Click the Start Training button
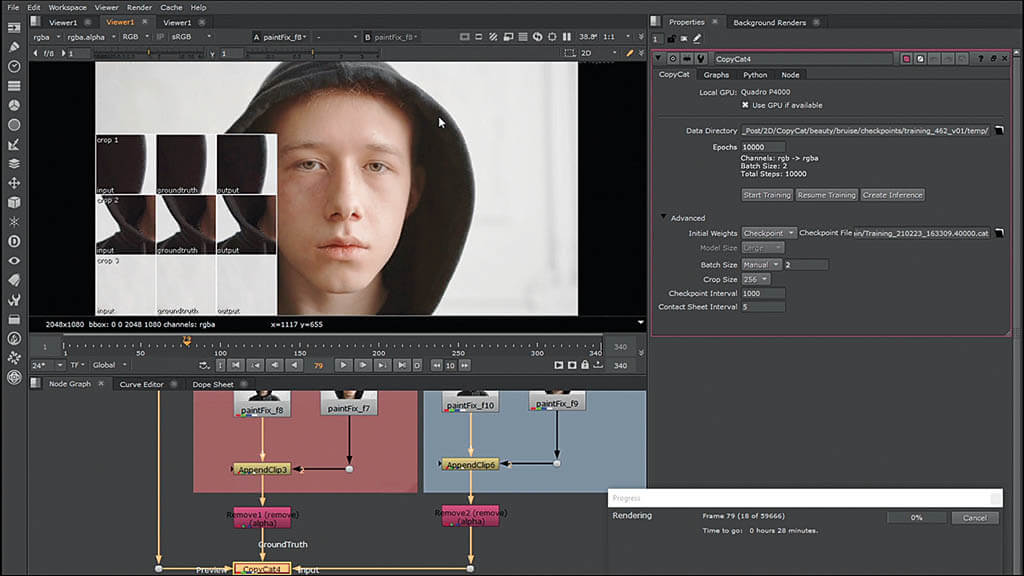1024x576 pixels. 767,195
